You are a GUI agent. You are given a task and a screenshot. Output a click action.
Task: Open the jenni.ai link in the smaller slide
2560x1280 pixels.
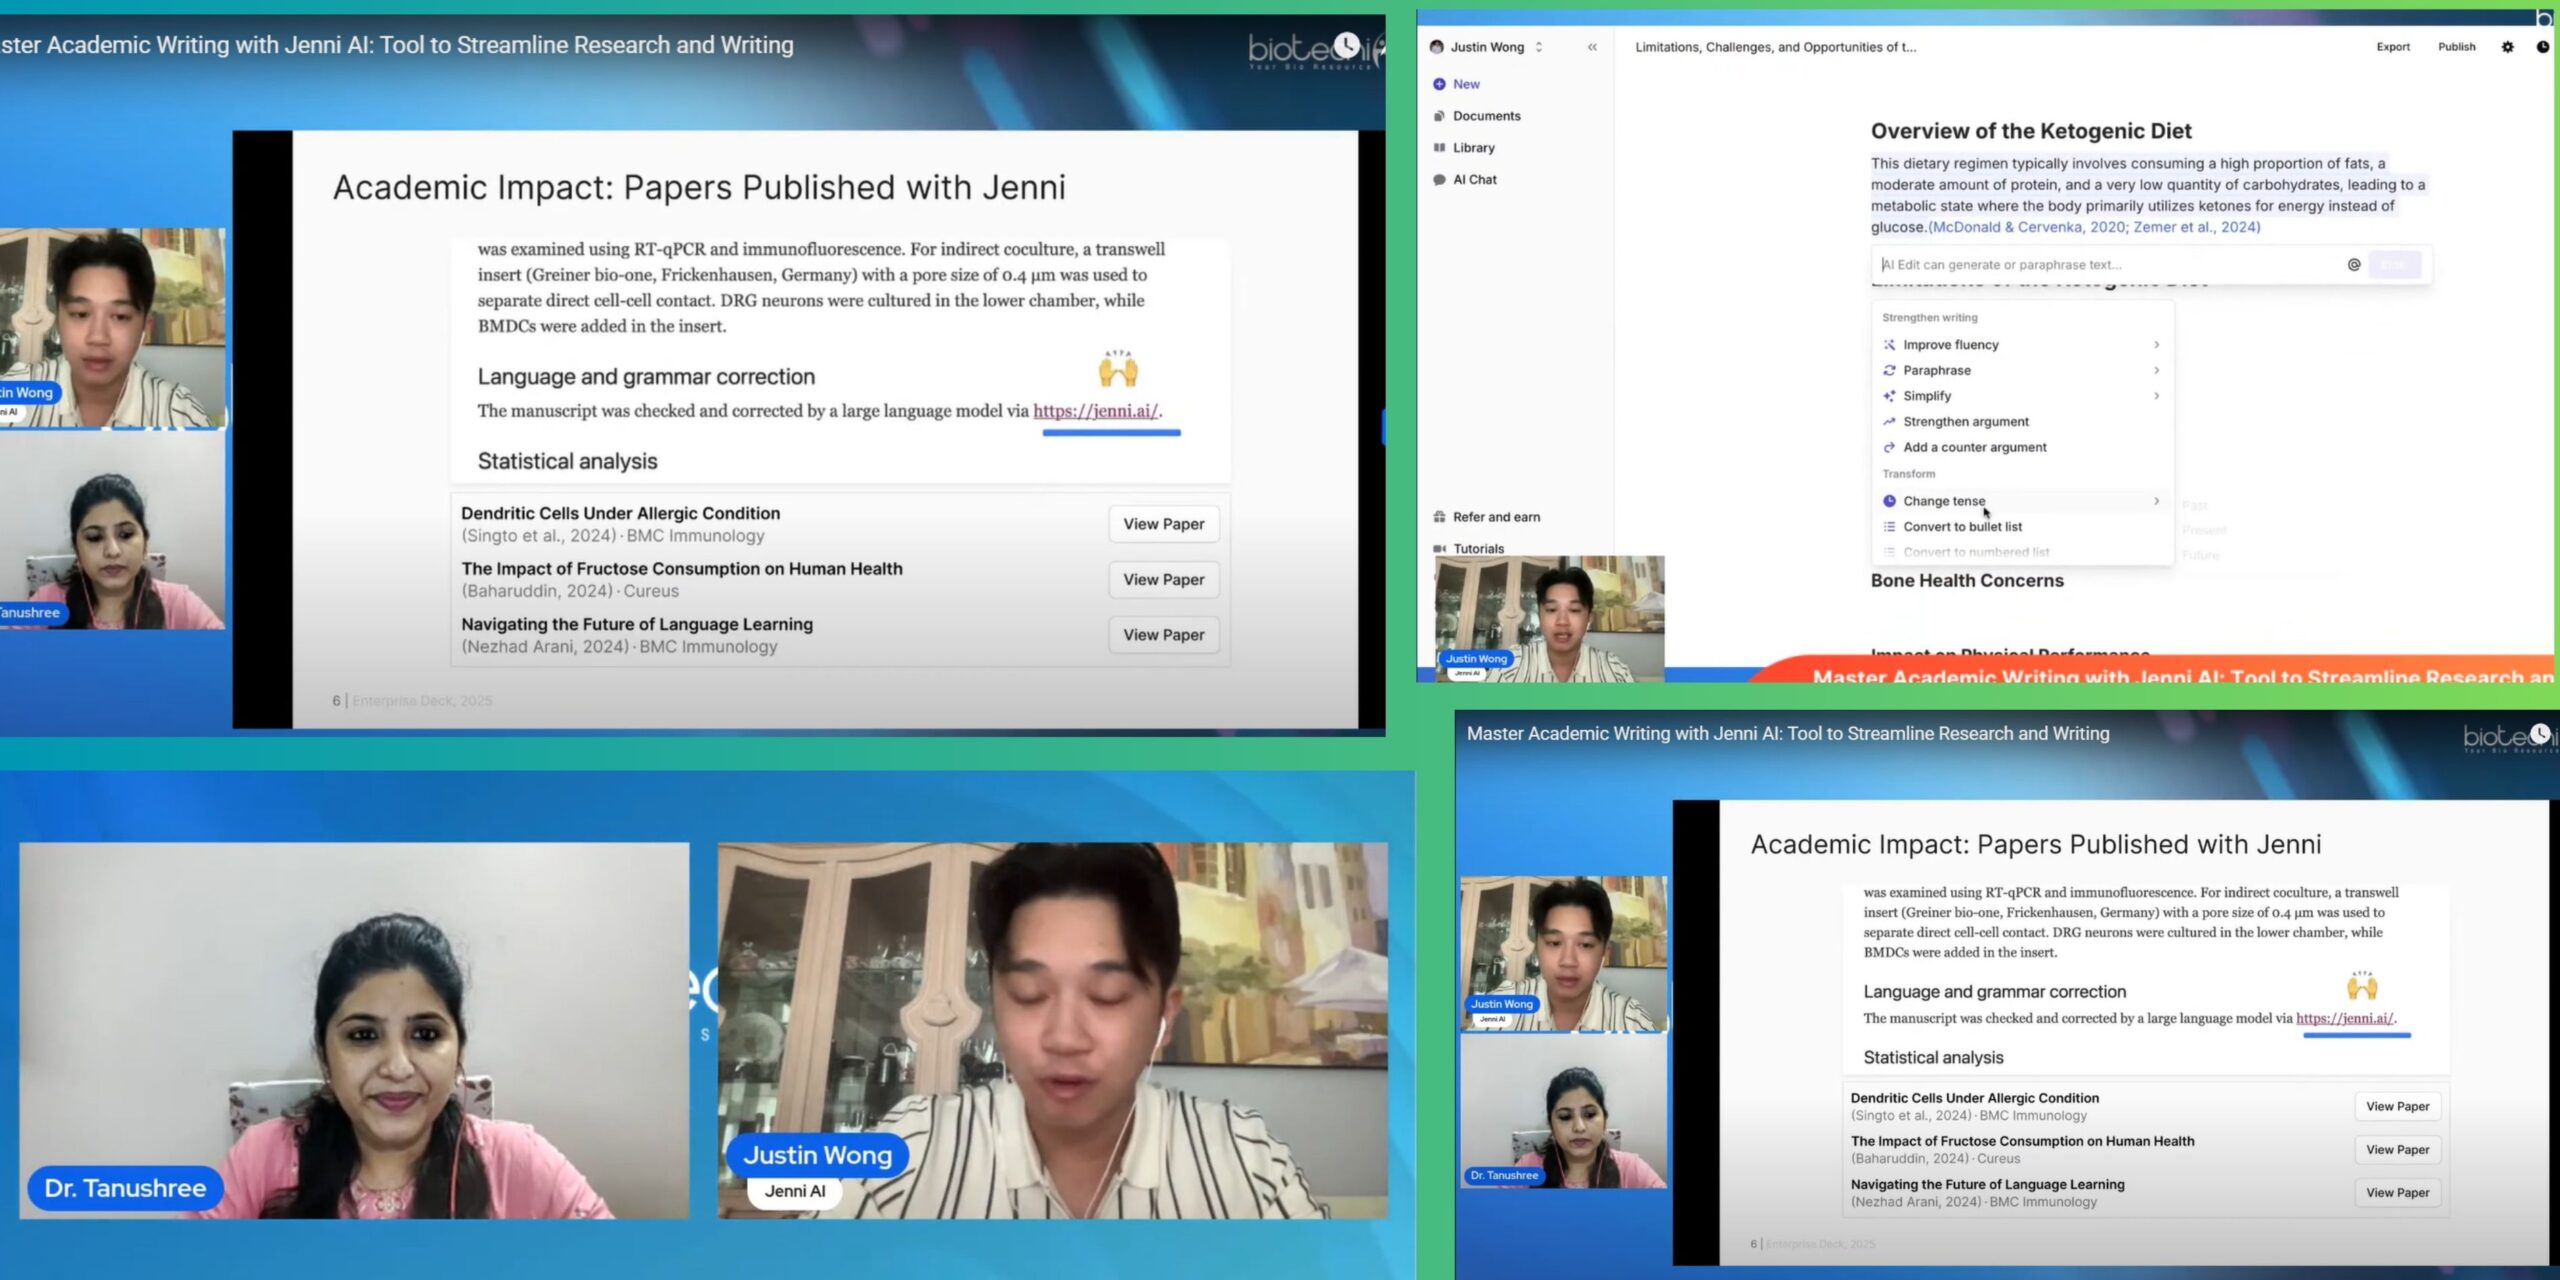tap(2344, 1018)
